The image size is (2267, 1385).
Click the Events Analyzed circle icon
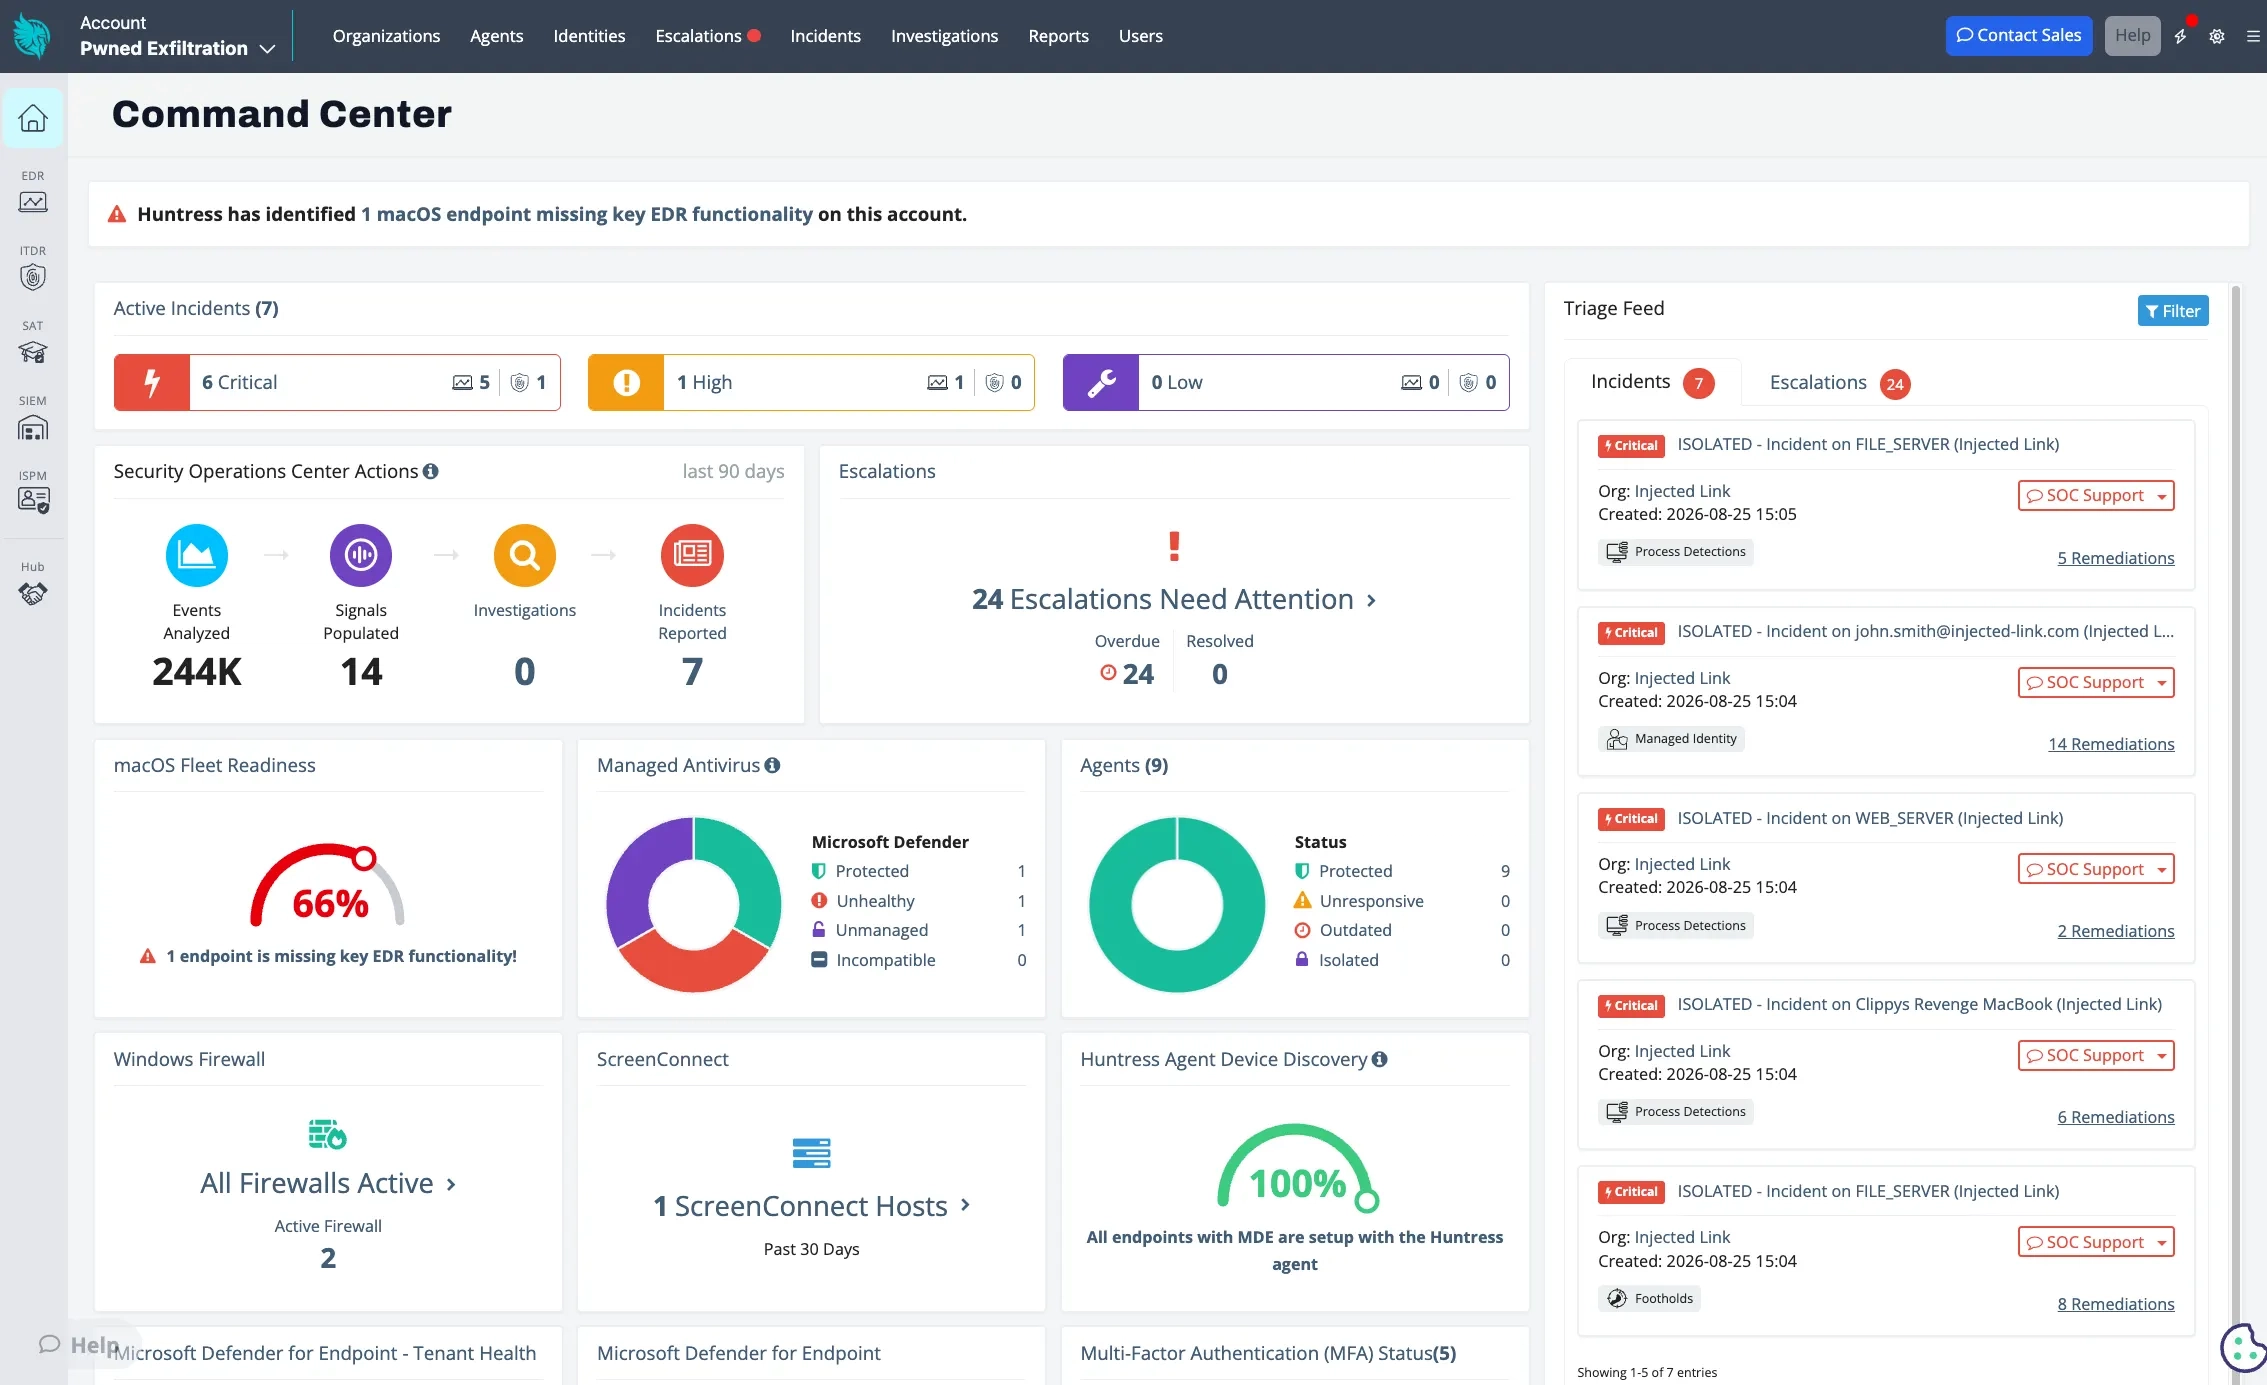tap(197, 555)
